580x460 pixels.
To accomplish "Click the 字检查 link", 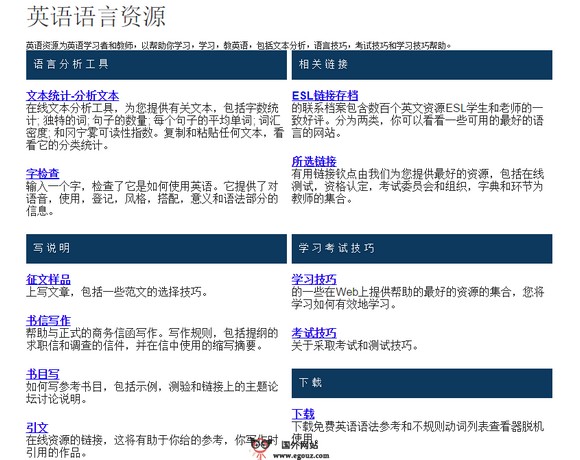I will tap(43, 173).
